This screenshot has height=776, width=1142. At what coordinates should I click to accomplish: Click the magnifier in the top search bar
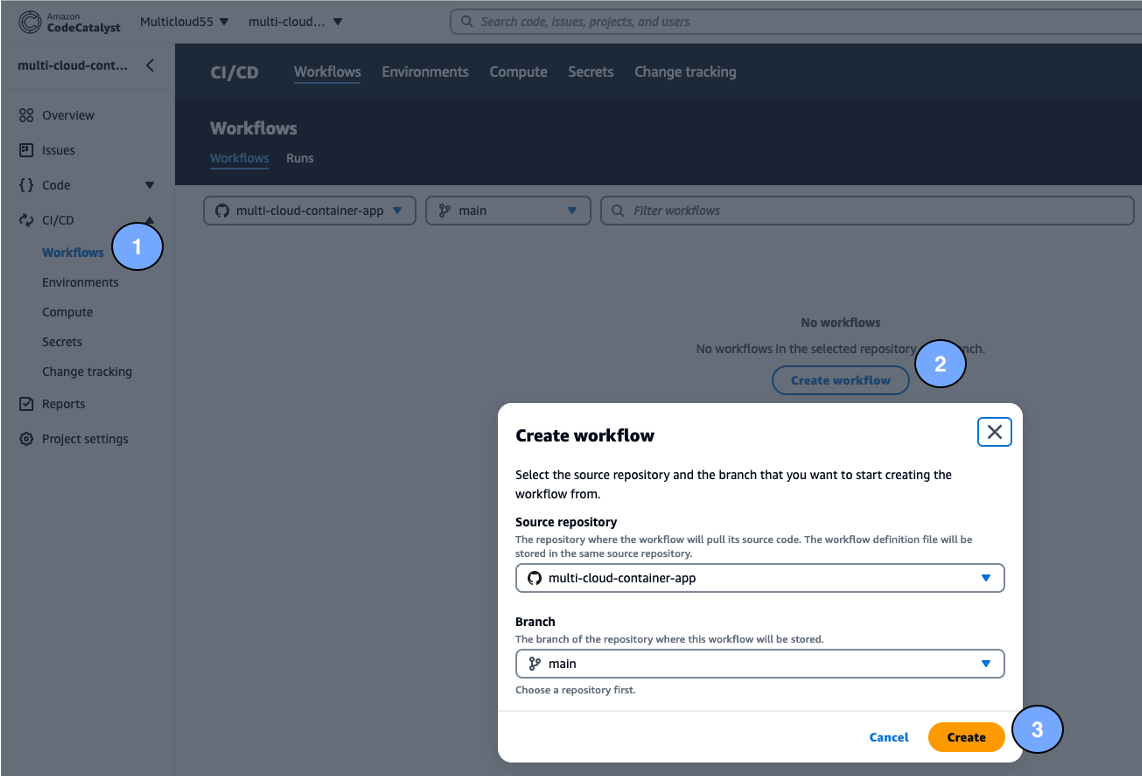(465, 21)
